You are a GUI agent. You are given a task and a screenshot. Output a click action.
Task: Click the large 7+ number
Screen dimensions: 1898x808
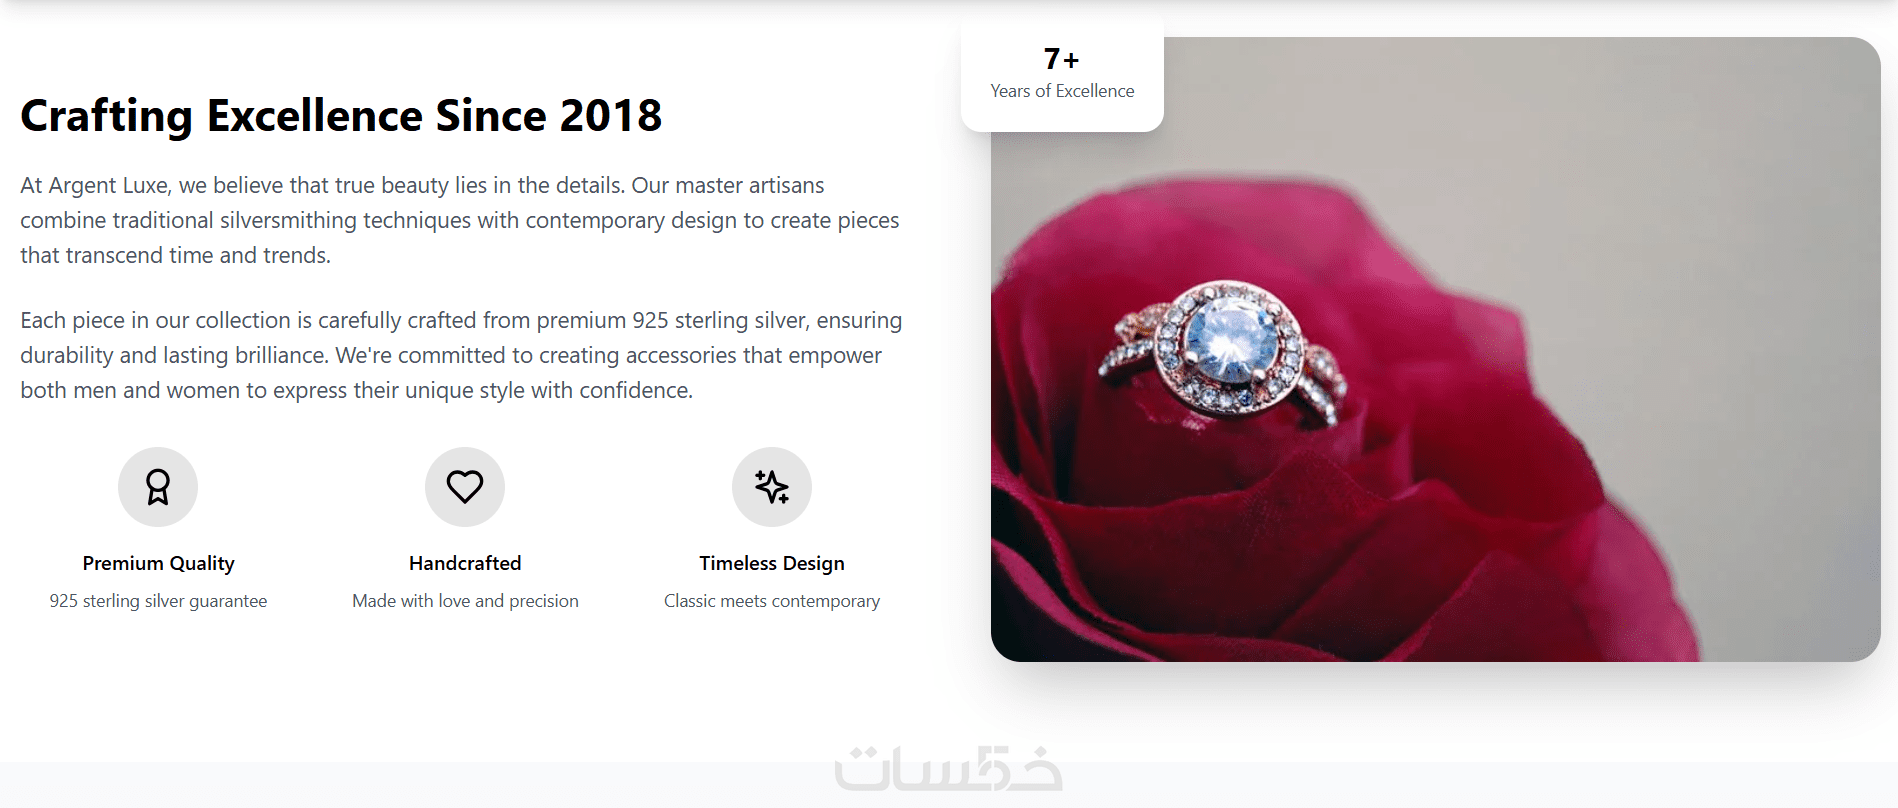[1062, 59]
